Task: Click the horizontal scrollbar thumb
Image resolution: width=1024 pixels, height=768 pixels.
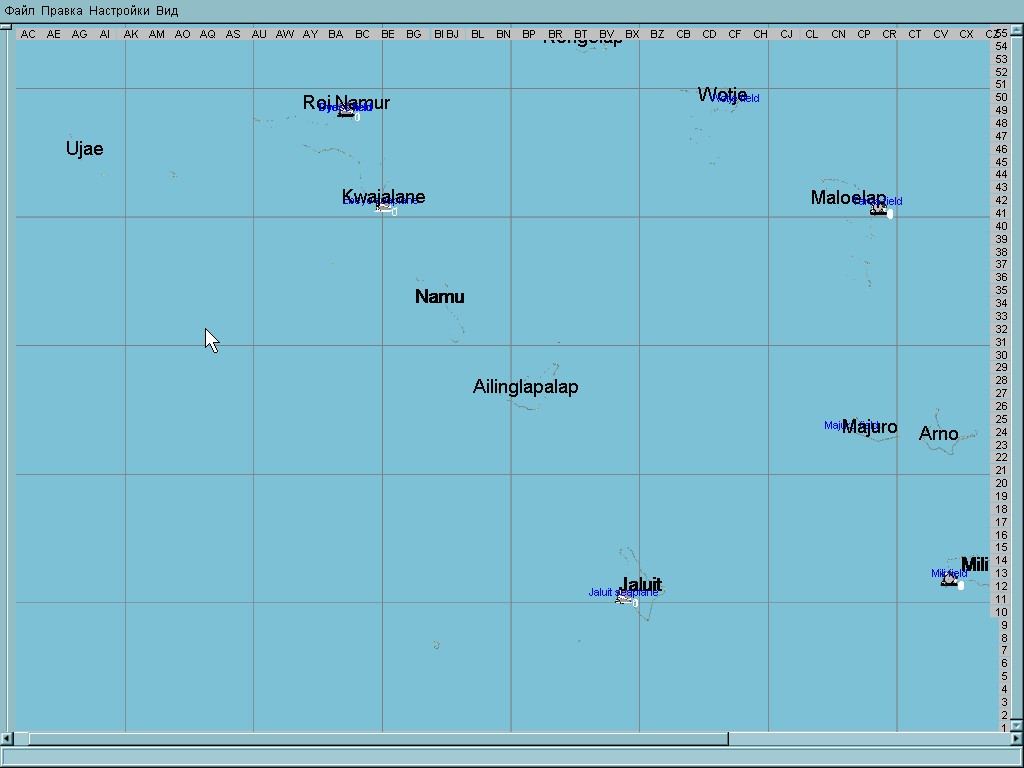Action: click(x=378, y=739)
